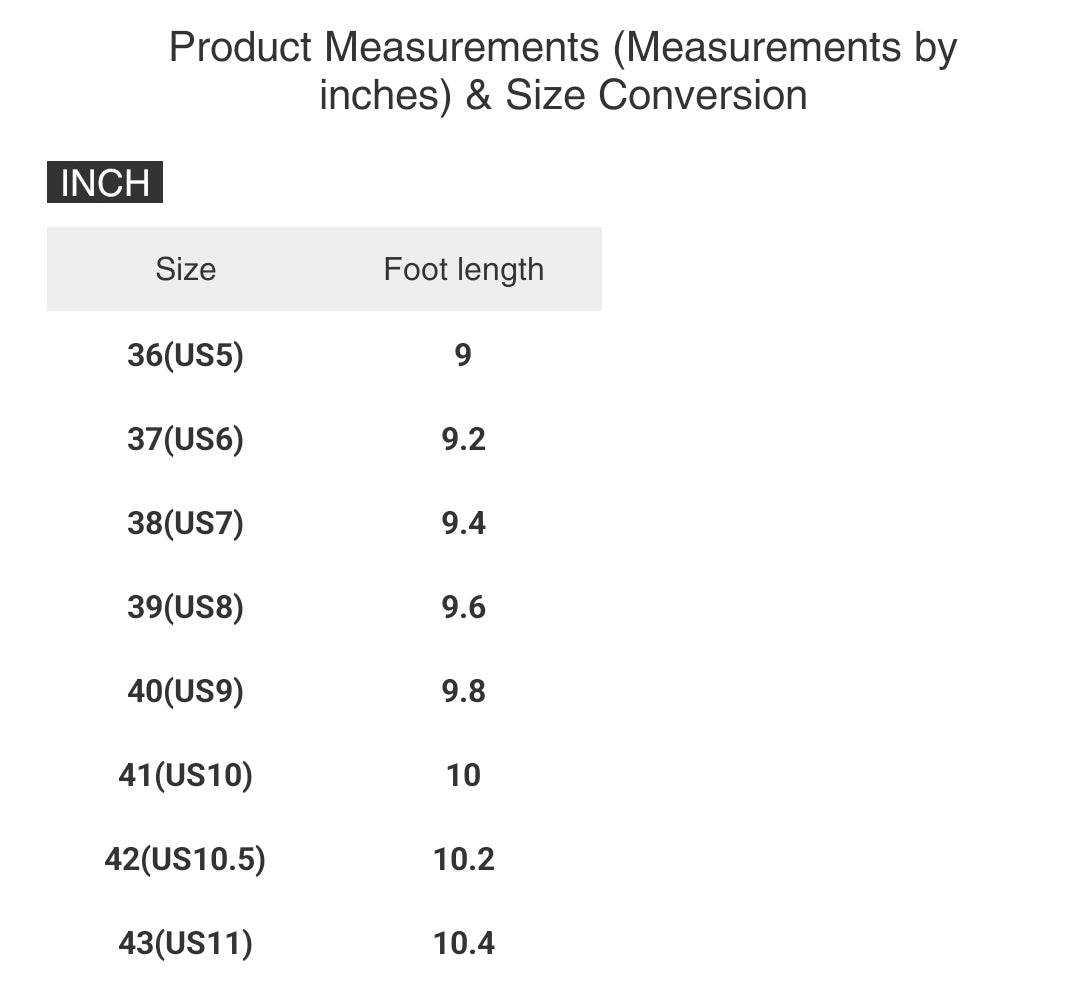Click the Foot length column header
This screenshot has width=1080, height=989.
point(463,269)
